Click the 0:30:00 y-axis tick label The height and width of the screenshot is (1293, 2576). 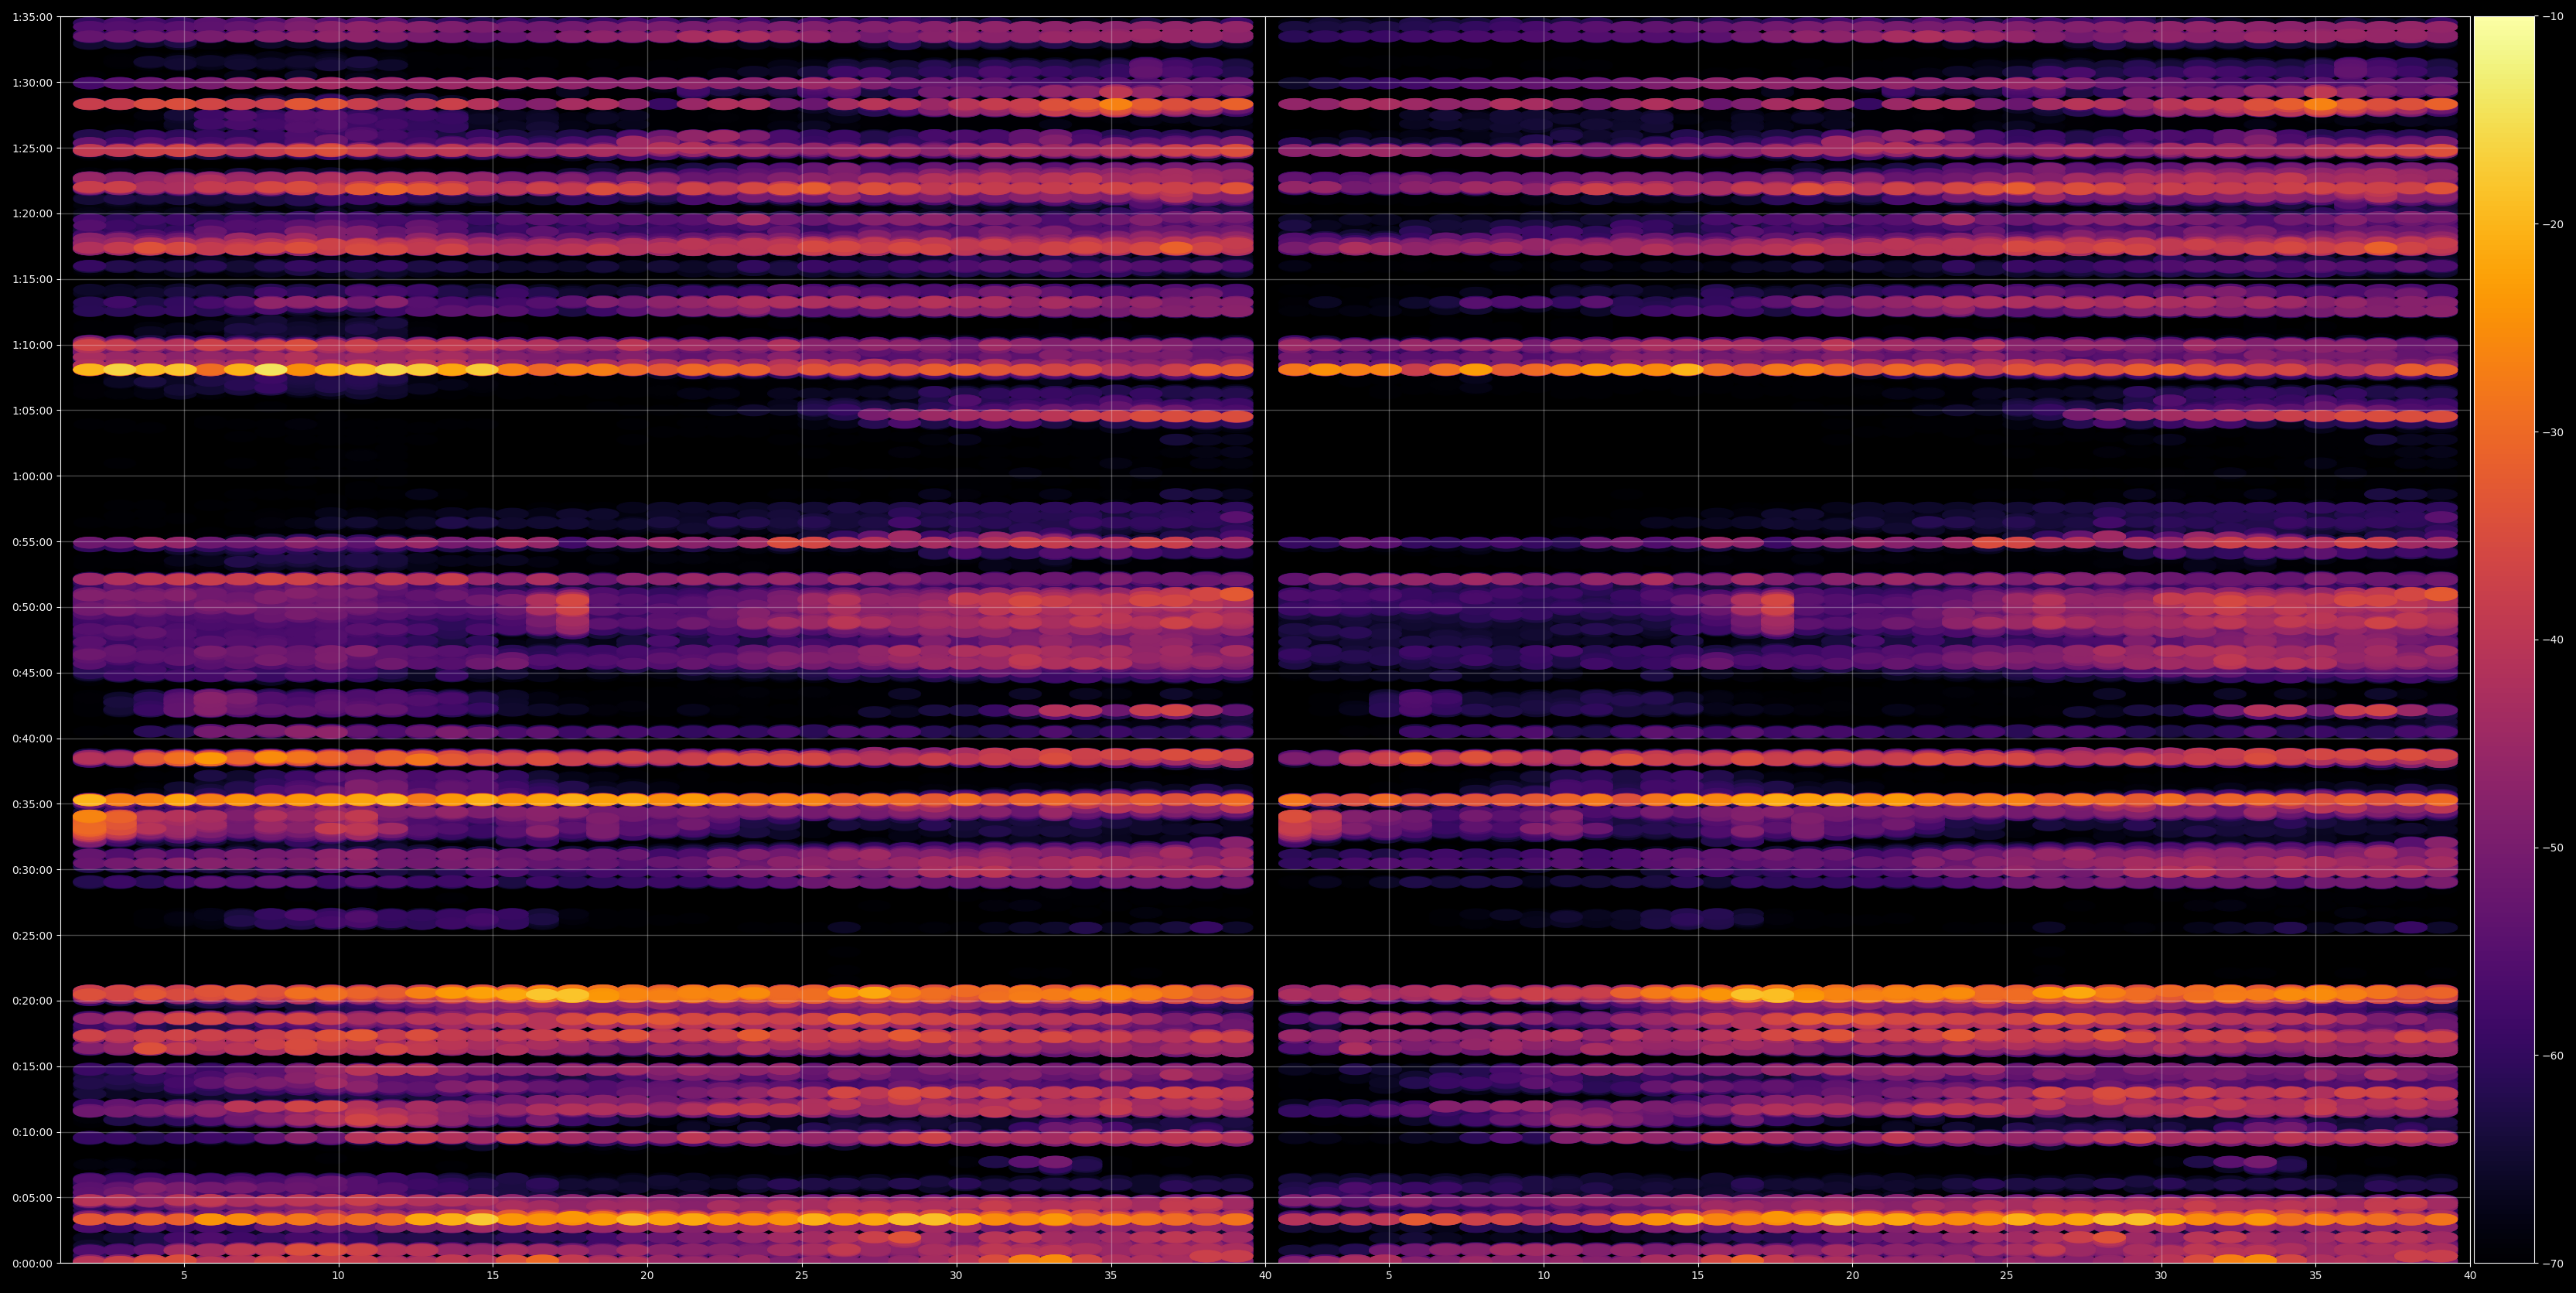tap(32, 870)
